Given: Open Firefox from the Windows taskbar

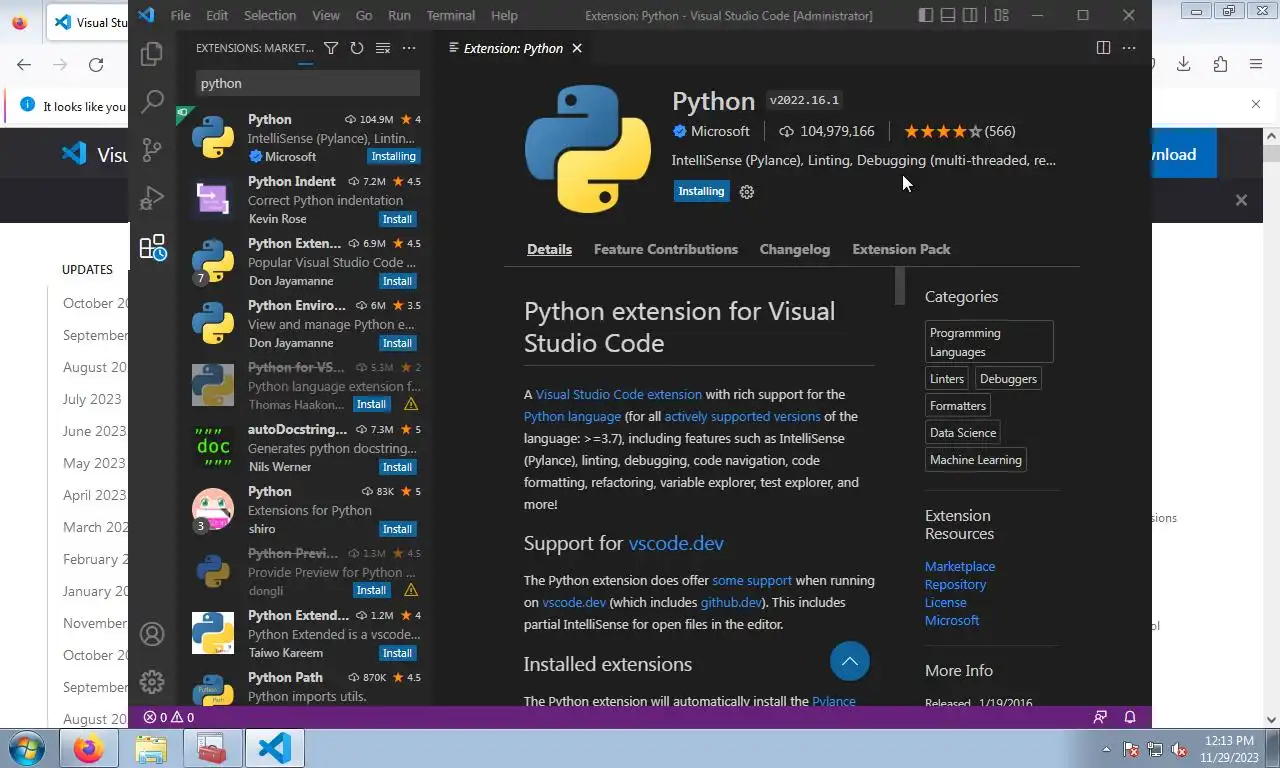Looking at the screenshot, I should click(88, 748).
